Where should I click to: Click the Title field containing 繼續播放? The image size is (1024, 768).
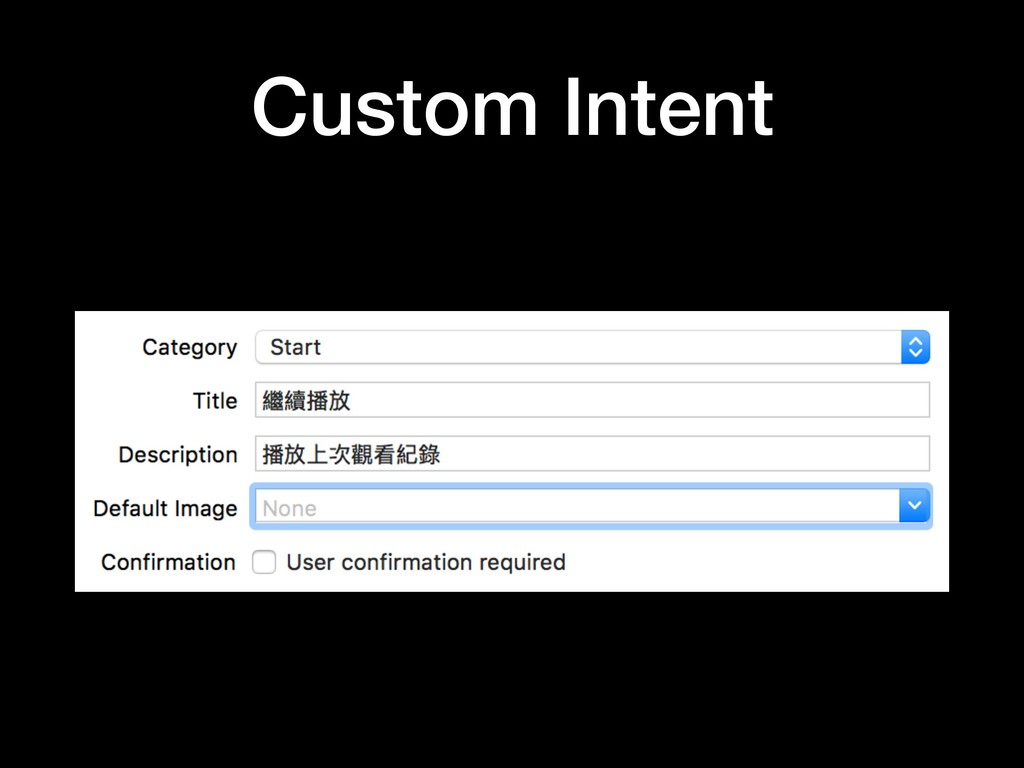592,400
